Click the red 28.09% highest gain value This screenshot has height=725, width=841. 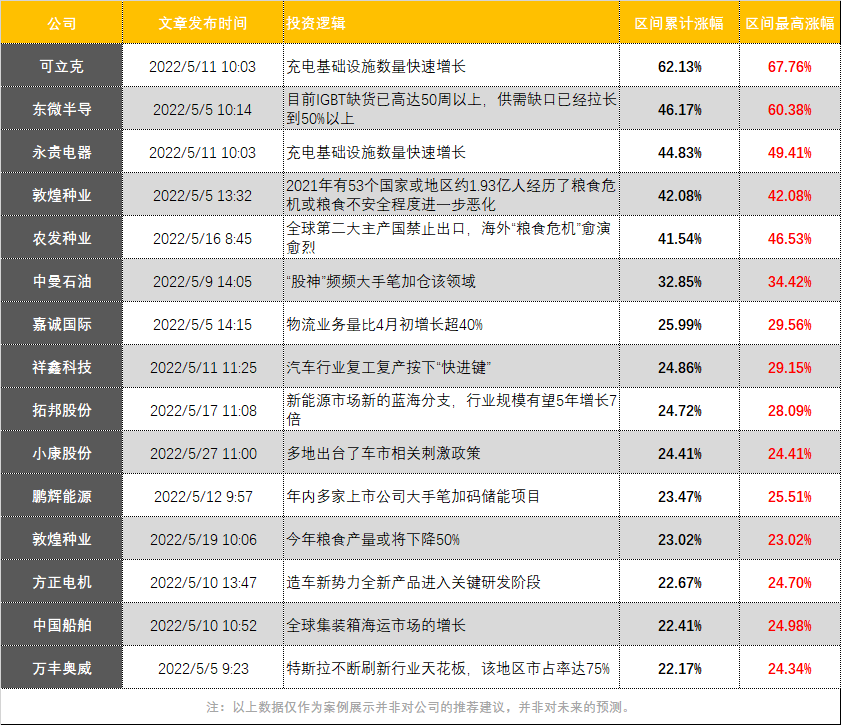pyautogui.click(x=790, y=410)
